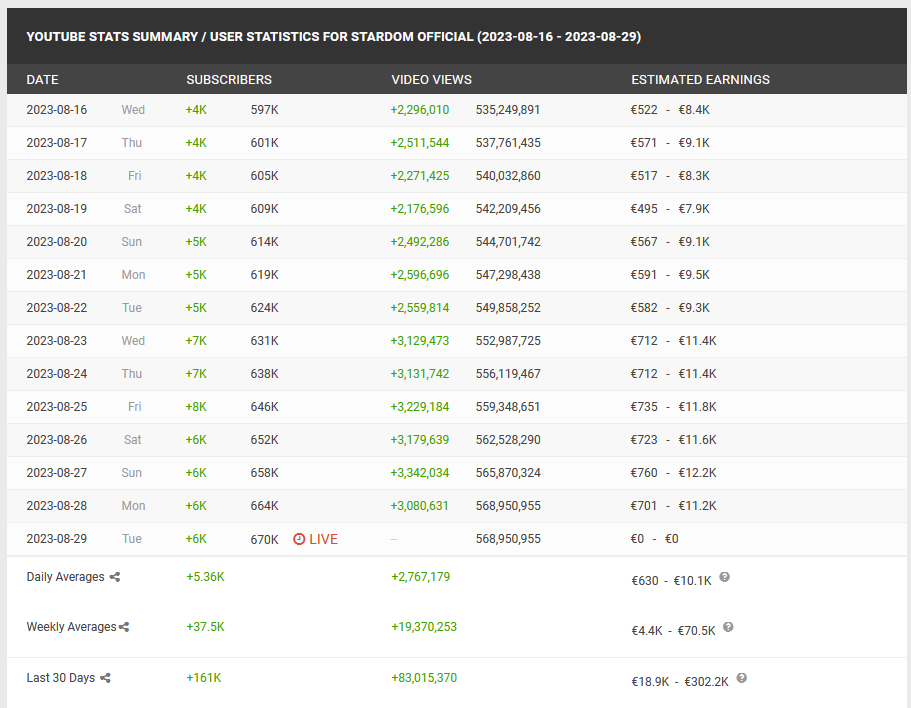Select the 2023-08-22 date cell

point(56,308)
